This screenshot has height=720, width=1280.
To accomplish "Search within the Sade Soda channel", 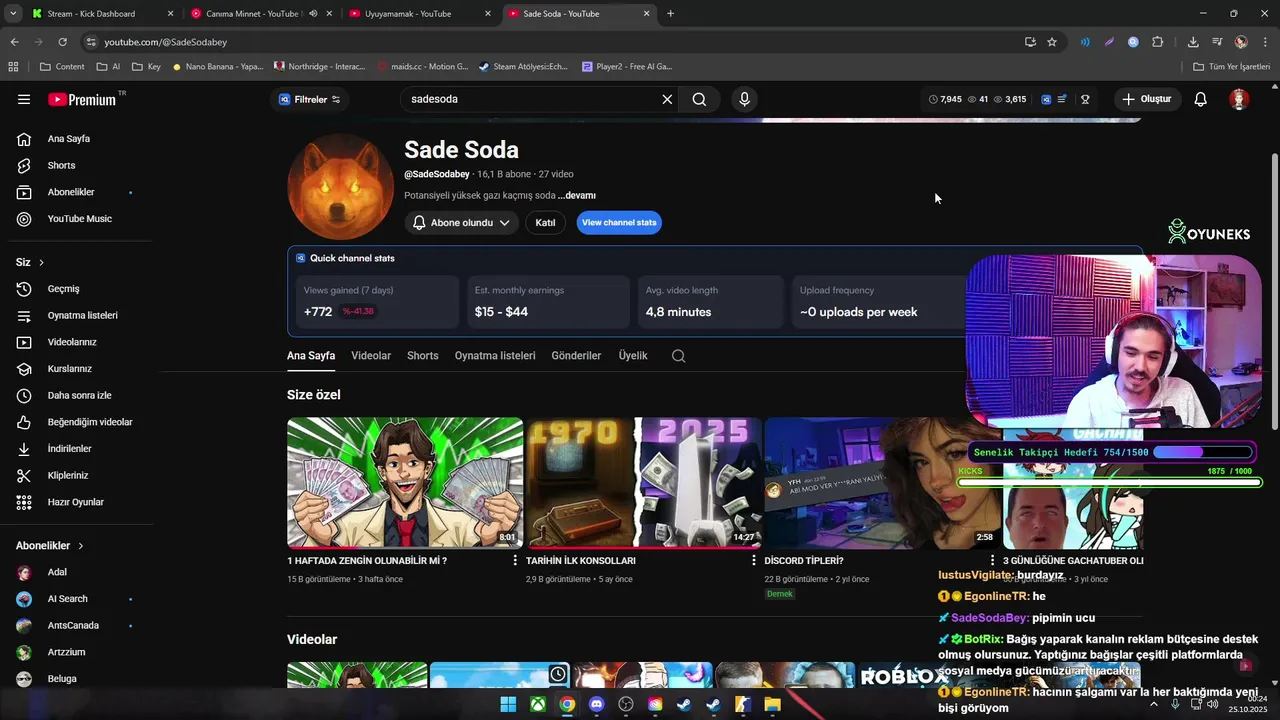I will 678,356.
